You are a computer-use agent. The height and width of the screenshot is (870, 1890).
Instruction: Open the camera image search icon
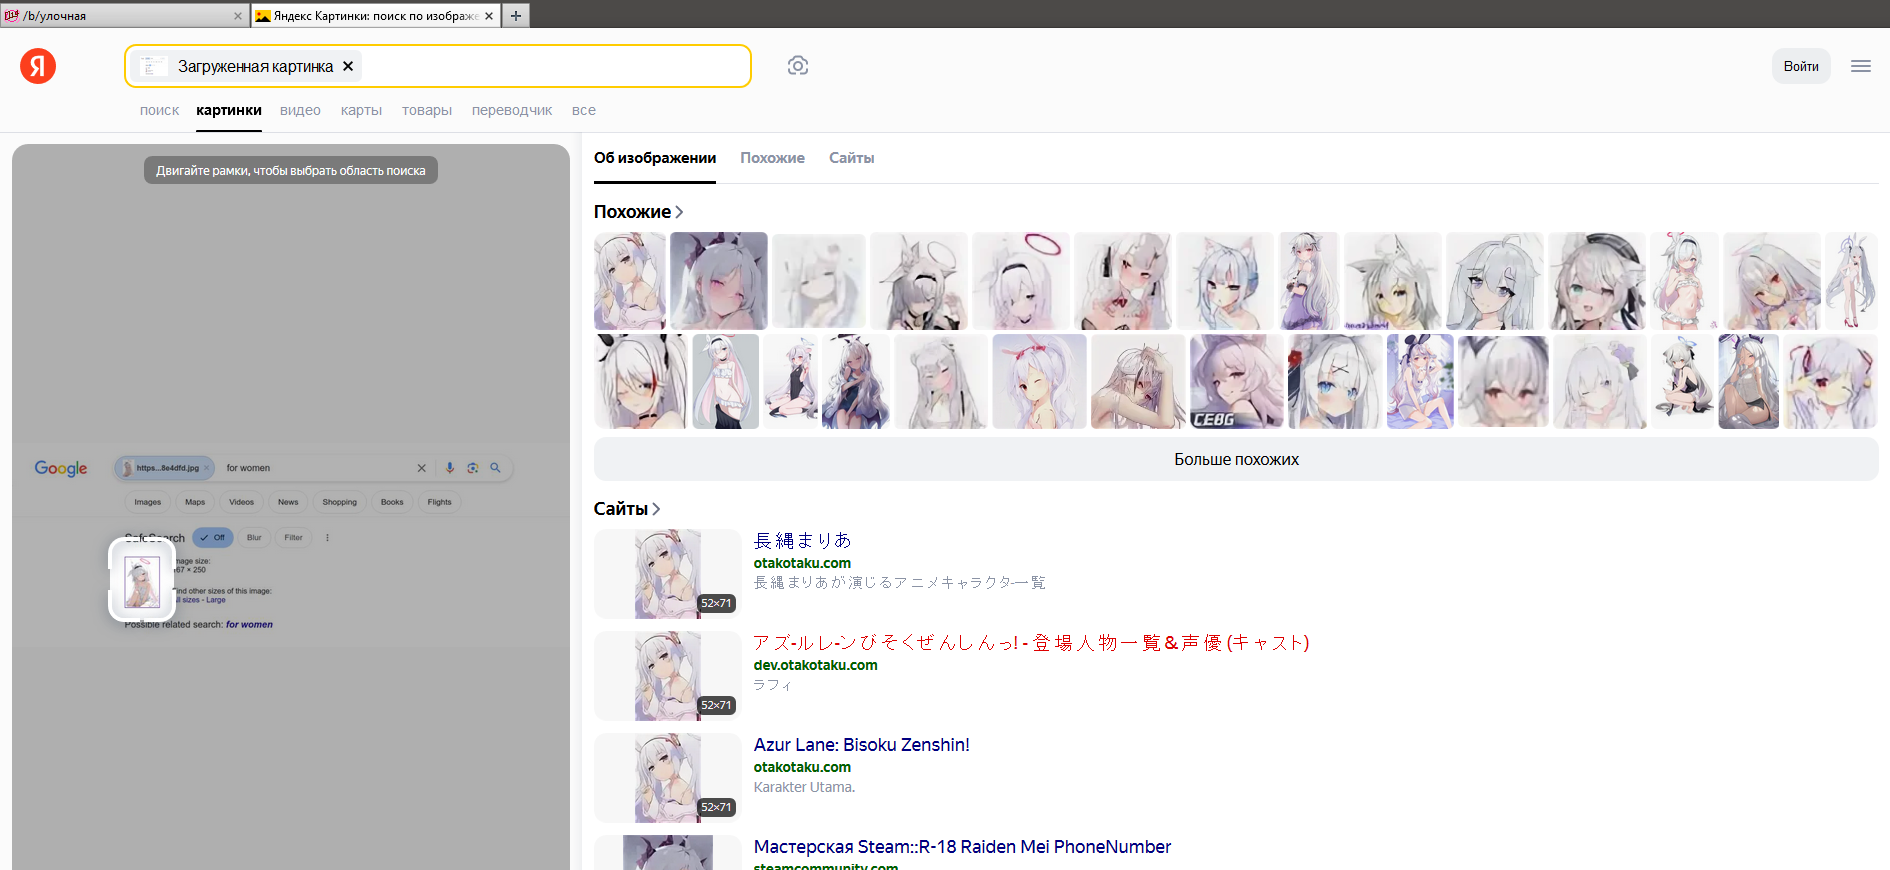pyautogui.click(x=797, y=66)
